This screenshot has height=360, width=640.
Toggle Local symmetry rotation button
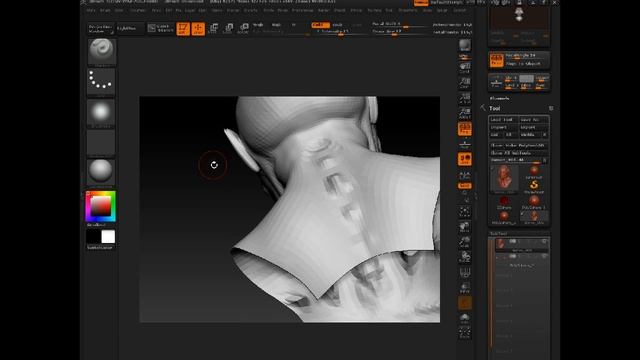(x=464, y=159)
